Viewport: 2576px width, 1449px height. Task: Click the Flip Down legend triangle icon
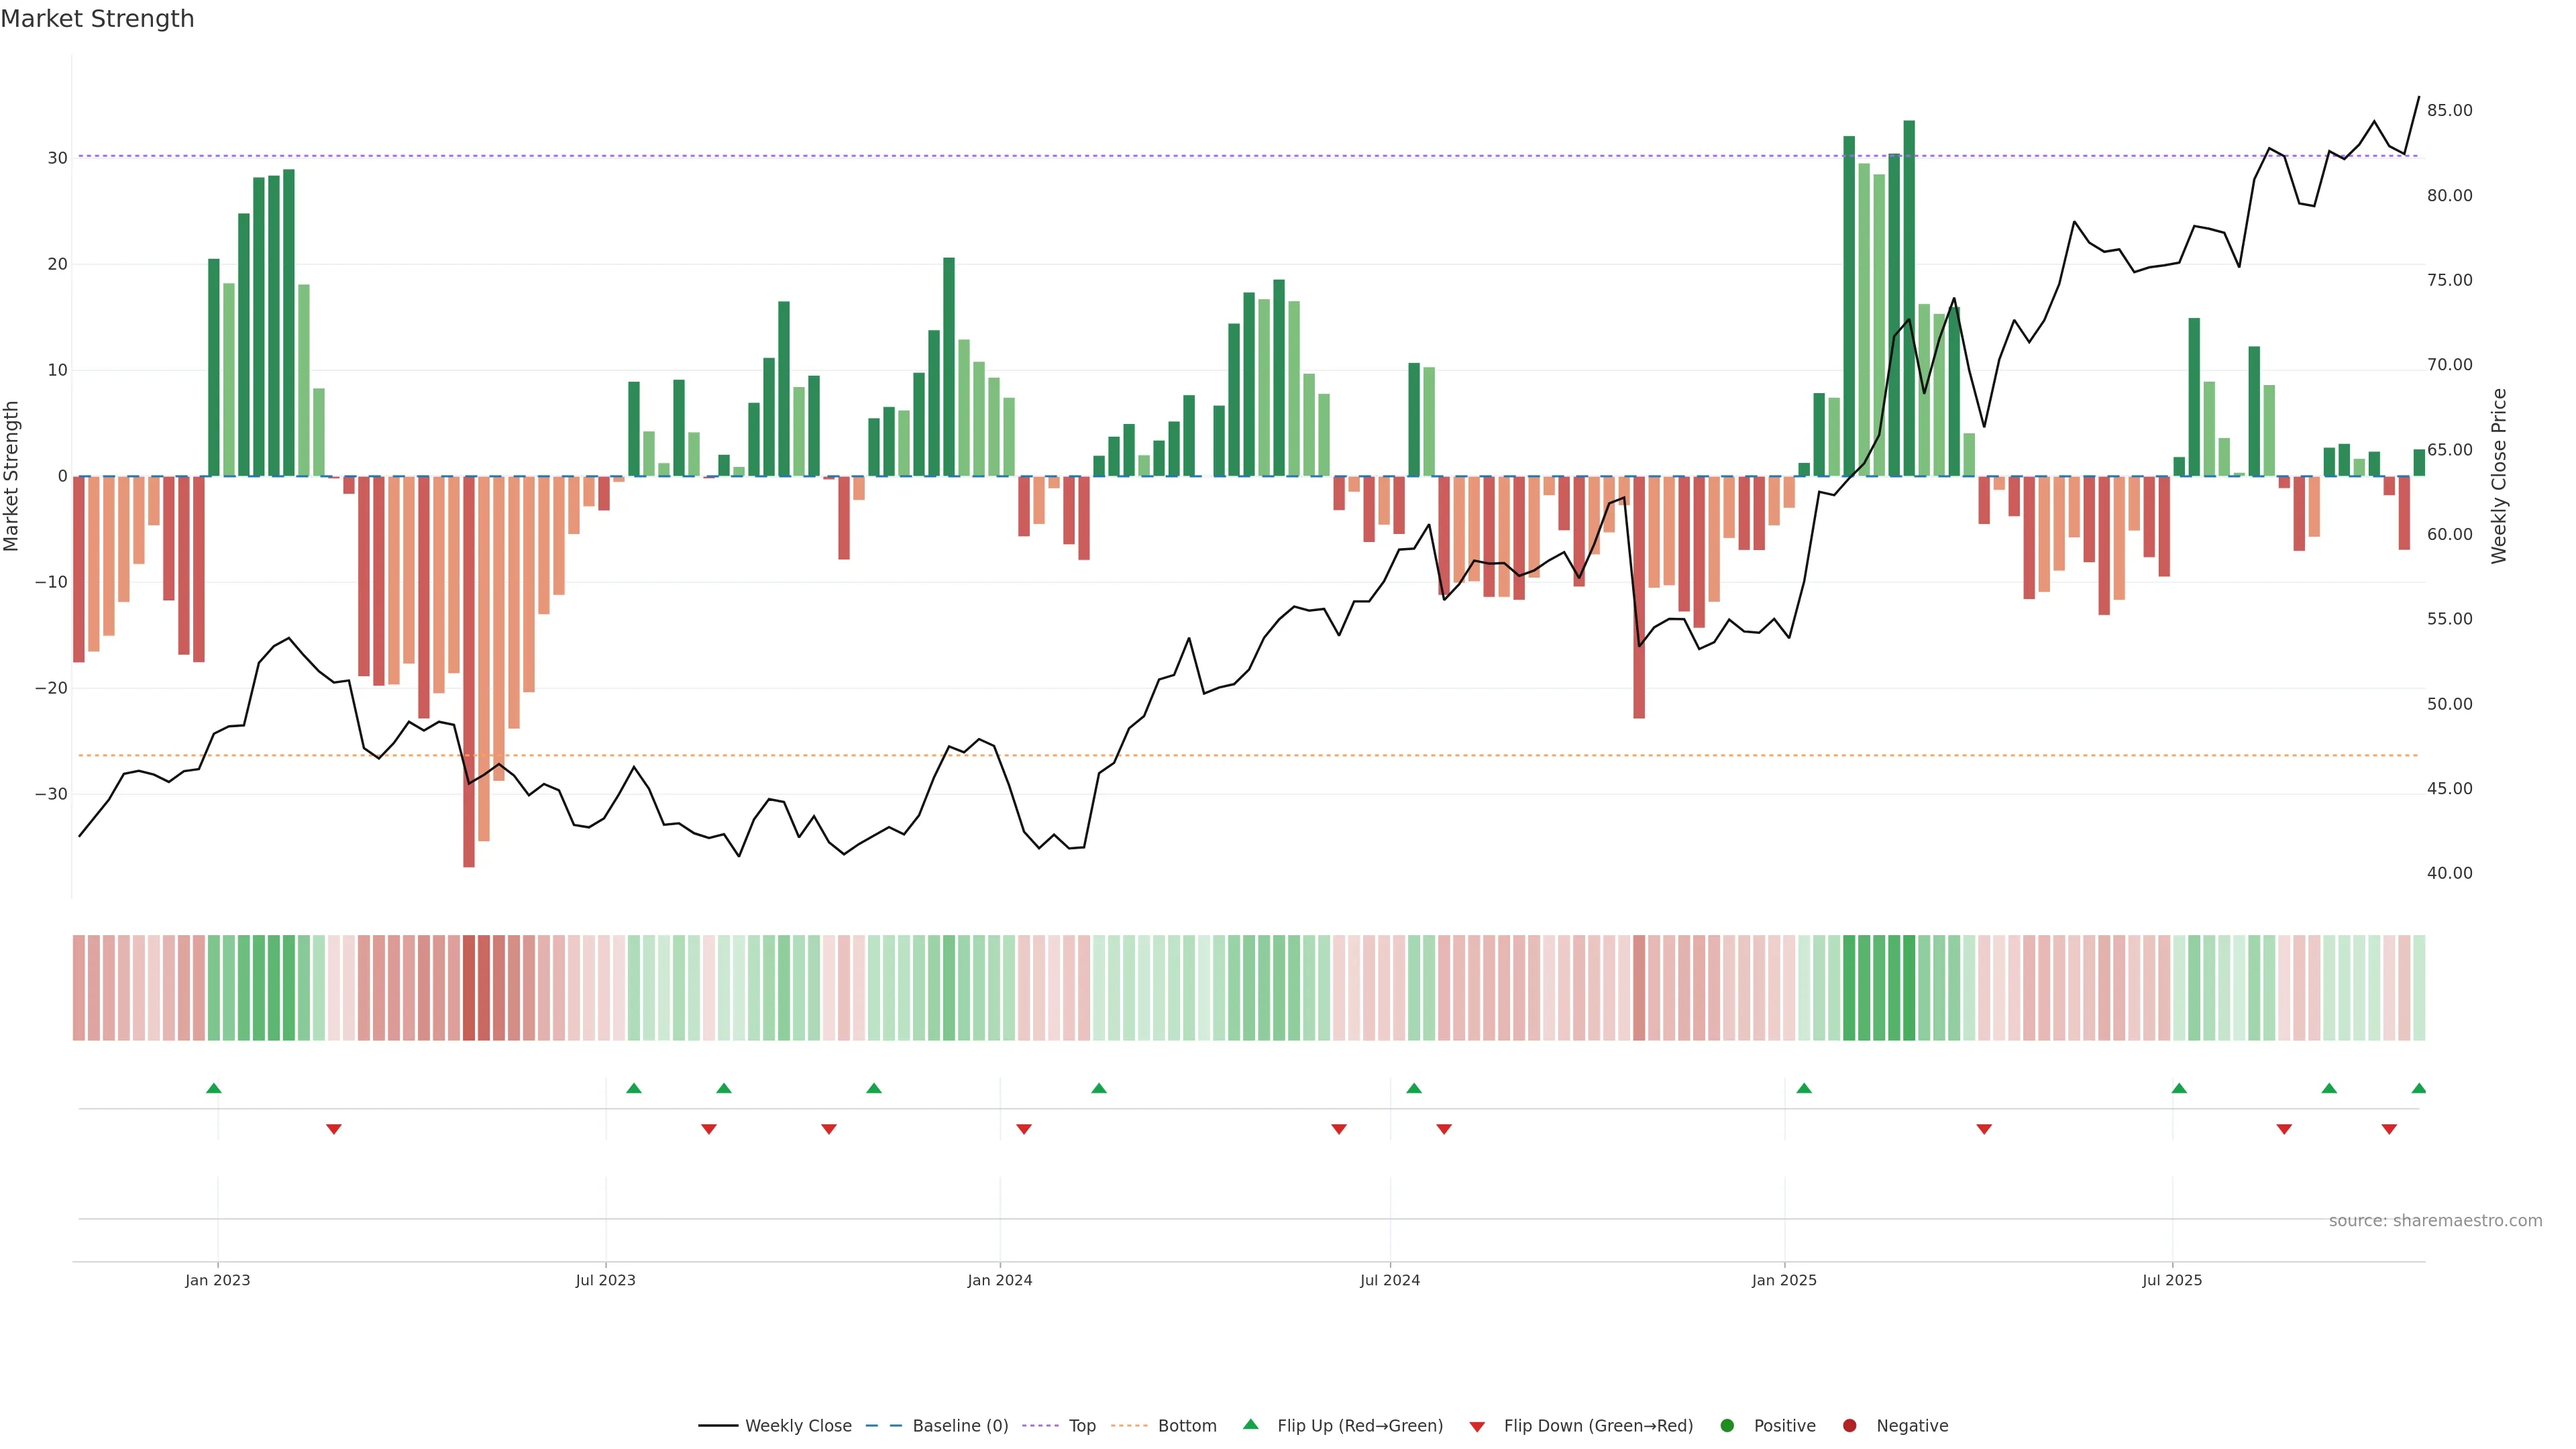[1477, 1426]
